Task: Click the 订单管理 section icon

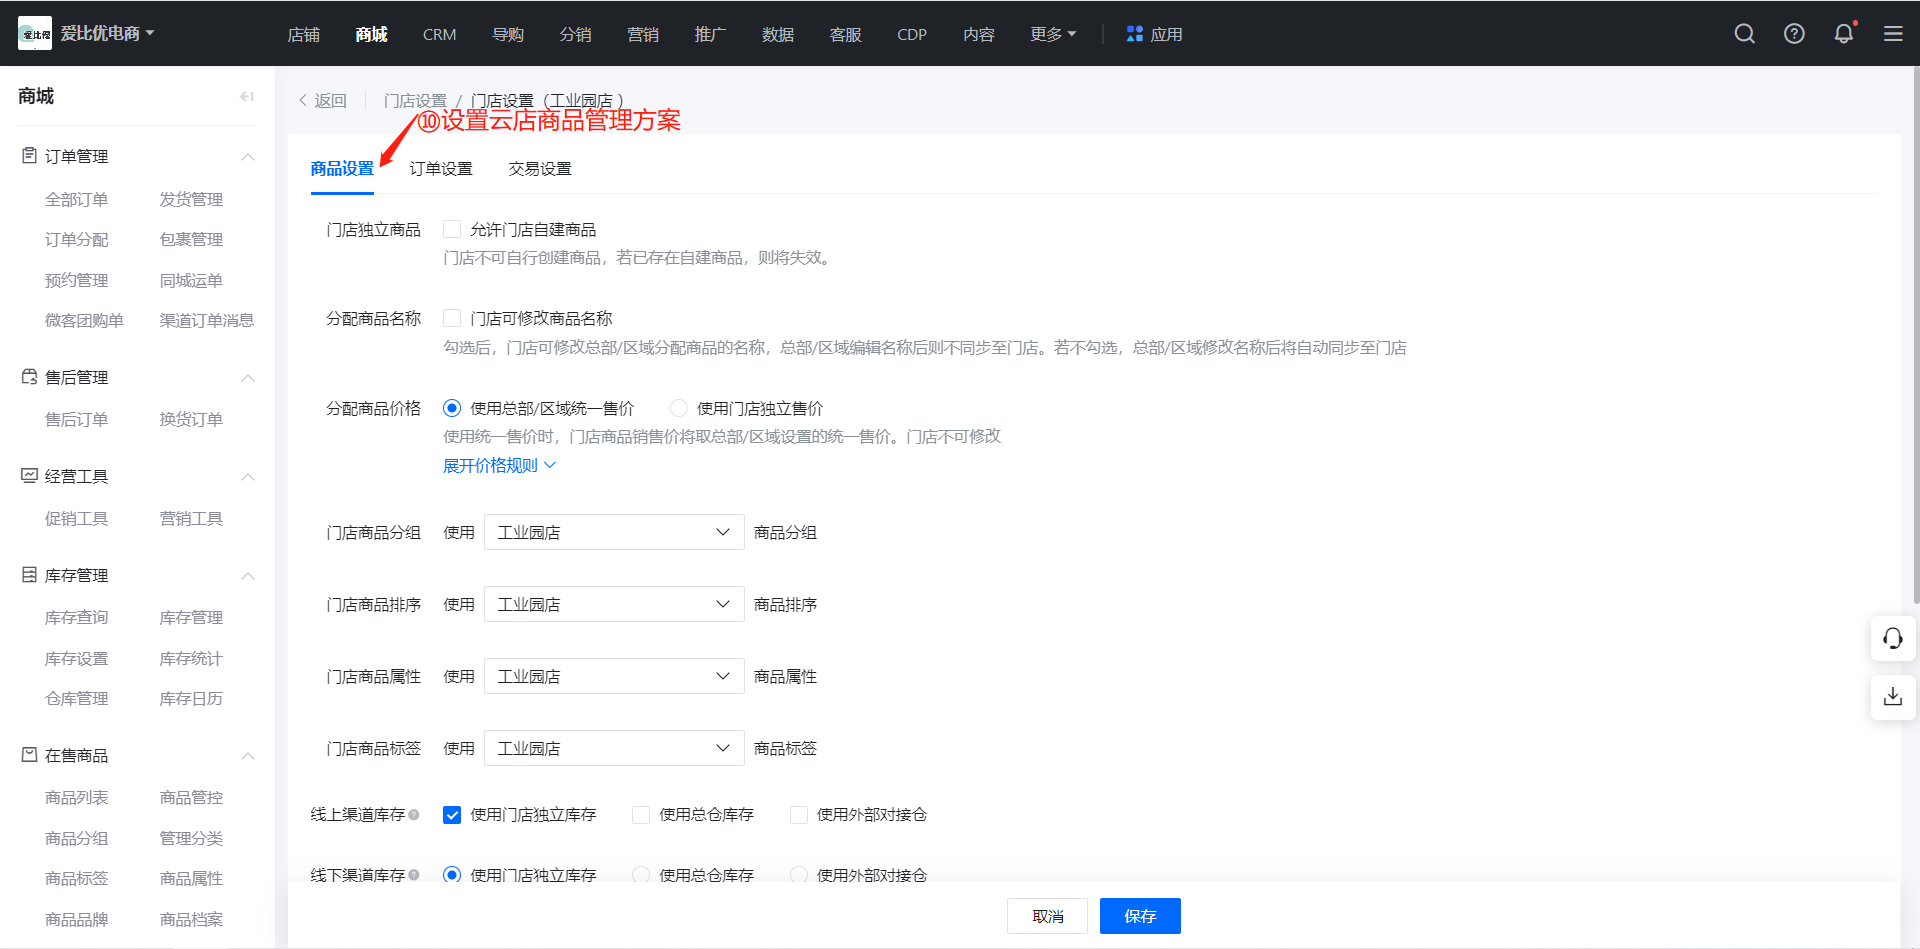Action: pyautogui.click(x=30, y=156)
